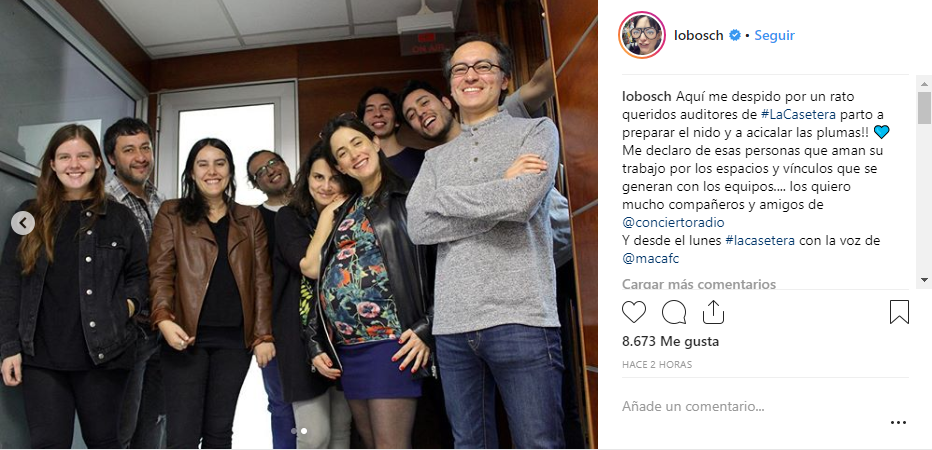932x450 pixels.
Task: Follow the account with Seguir
Action: [x=774, y=36]
